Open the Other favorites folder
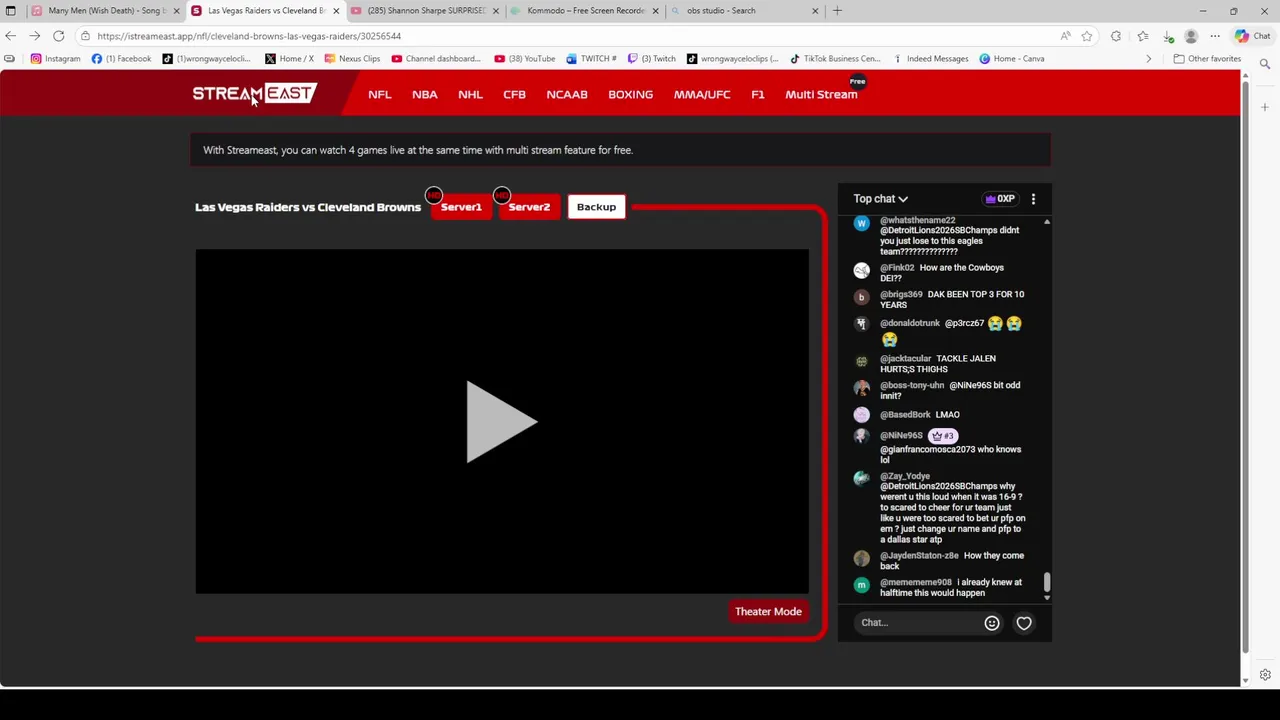The height and width of the screenshot is (720, 1280). pyautogui.click(x=1207, y=59)
